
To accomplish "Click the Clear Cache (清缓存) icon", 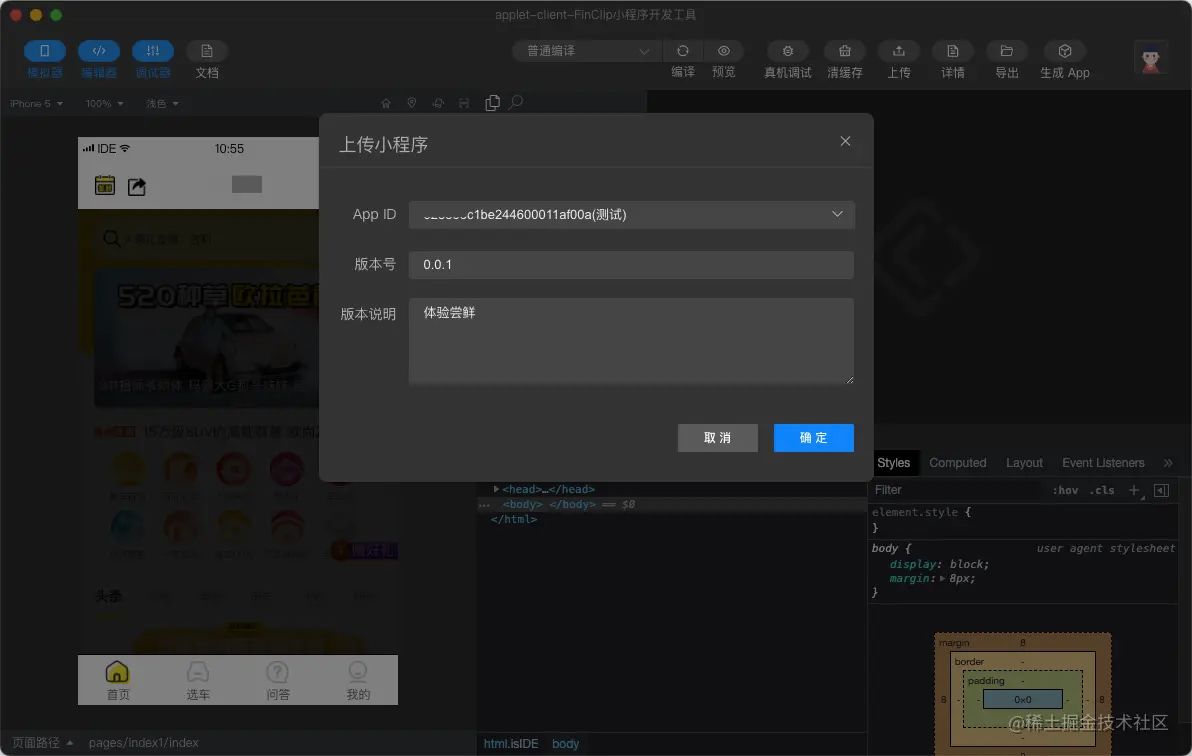I will click(x=844, y=51).
